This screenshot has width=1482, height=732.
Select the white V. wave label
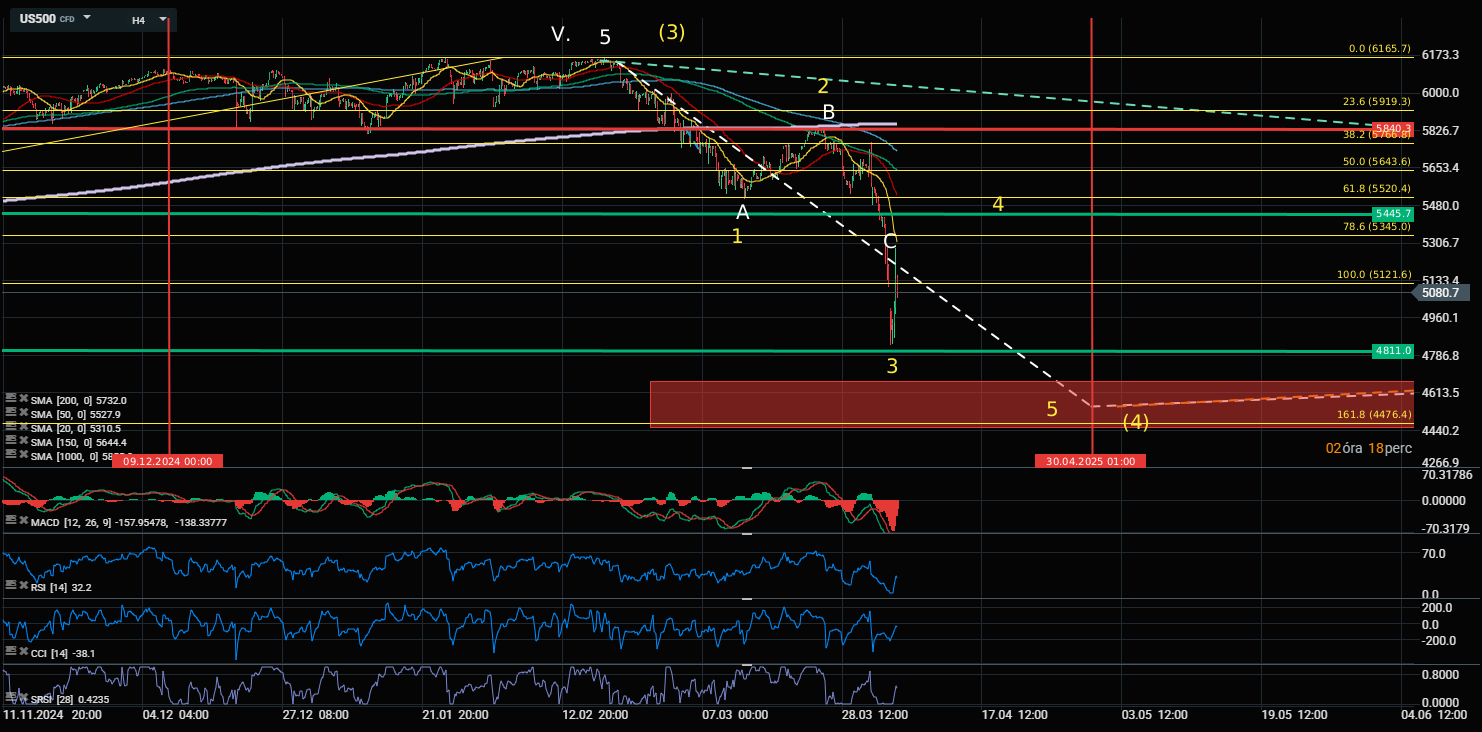(560, 35)
